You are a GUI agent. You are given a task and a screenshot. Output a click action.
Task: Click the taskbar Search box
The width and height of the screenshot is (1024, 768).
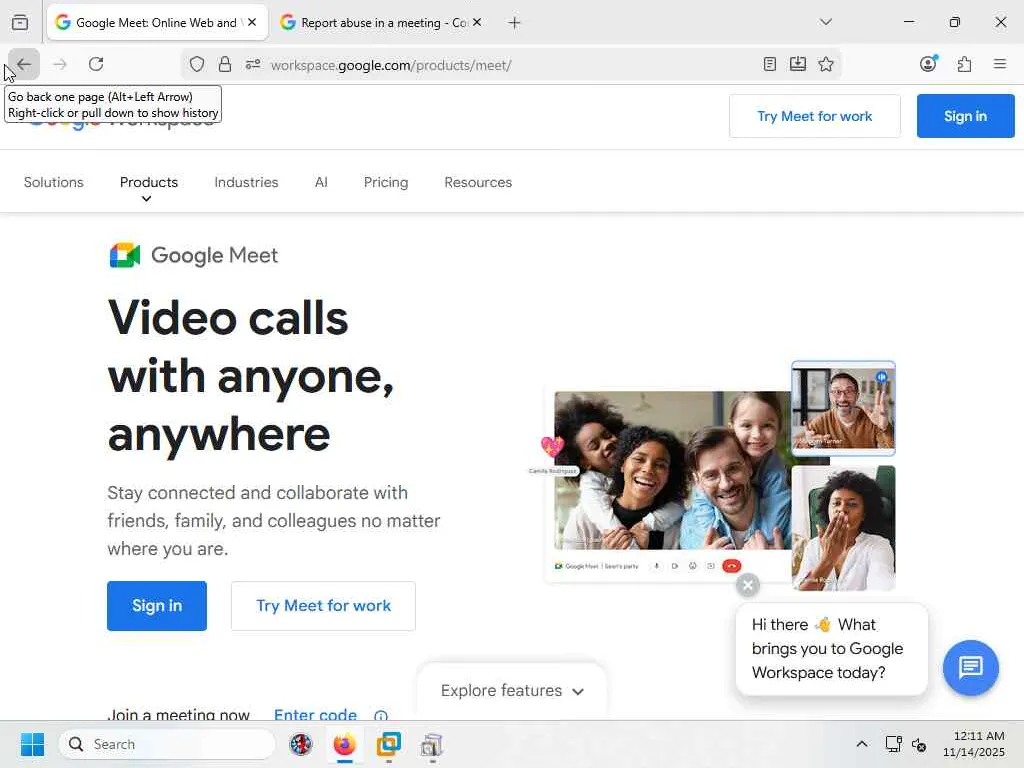point(167,744)
